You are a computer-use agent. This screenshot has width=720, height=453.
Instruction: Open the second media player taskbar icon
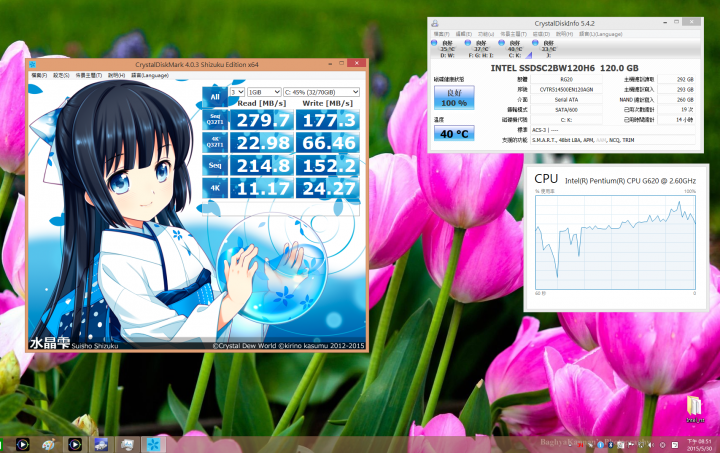point(75,444)
